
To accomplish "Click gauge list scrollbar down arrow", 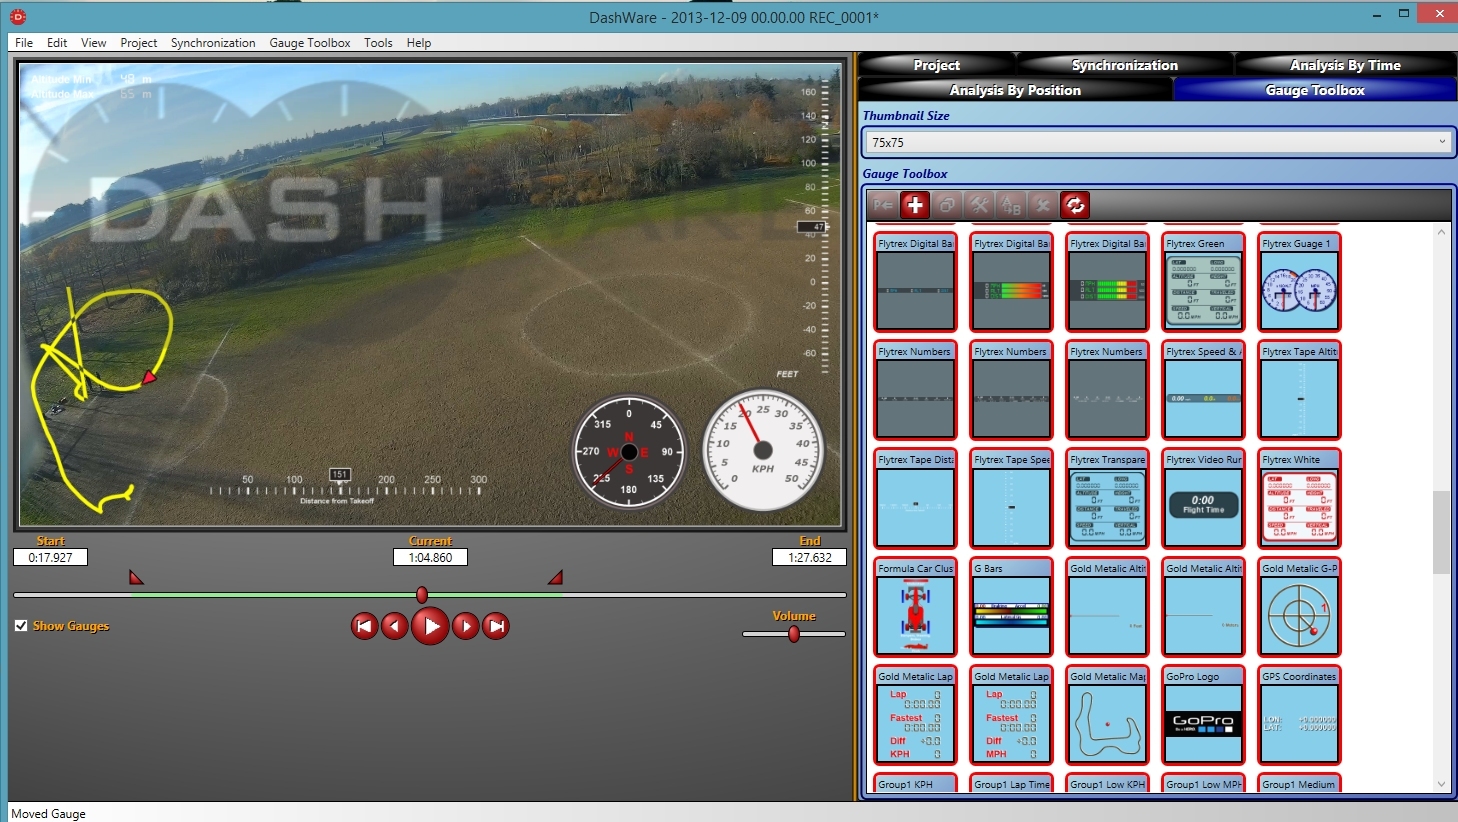I will pyautogui.click(x=1441, y=785).
